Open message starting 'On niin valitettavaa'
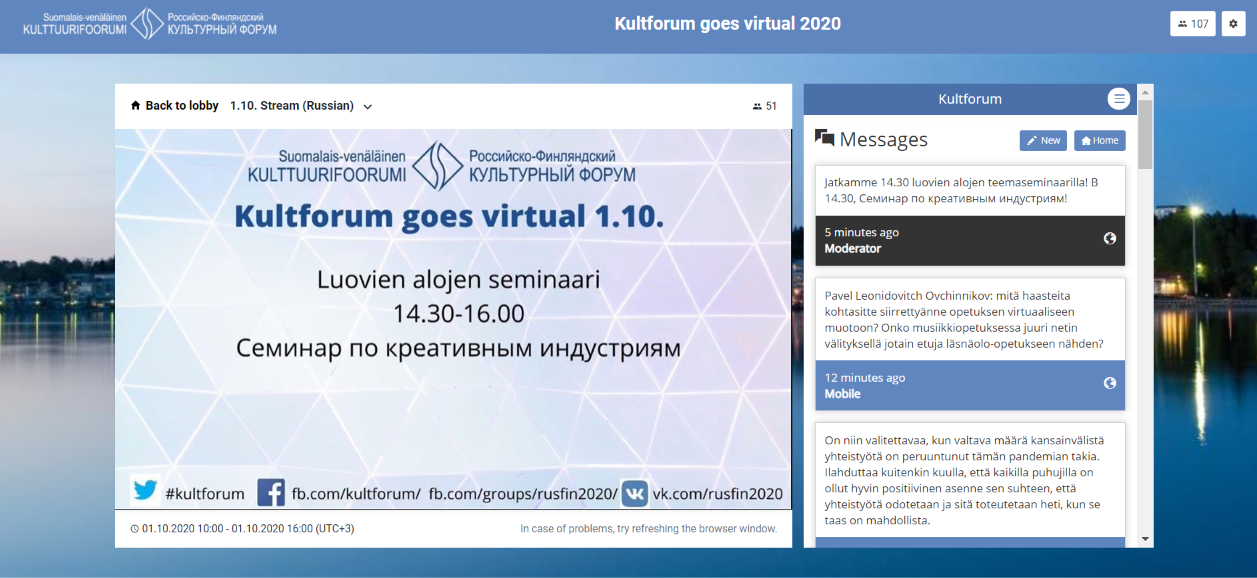 point(970,480)
